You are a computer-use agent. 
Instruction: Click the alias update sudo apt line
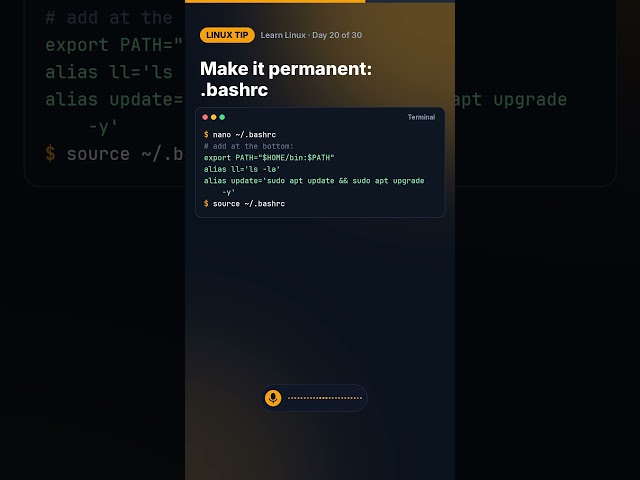(314, 186)
